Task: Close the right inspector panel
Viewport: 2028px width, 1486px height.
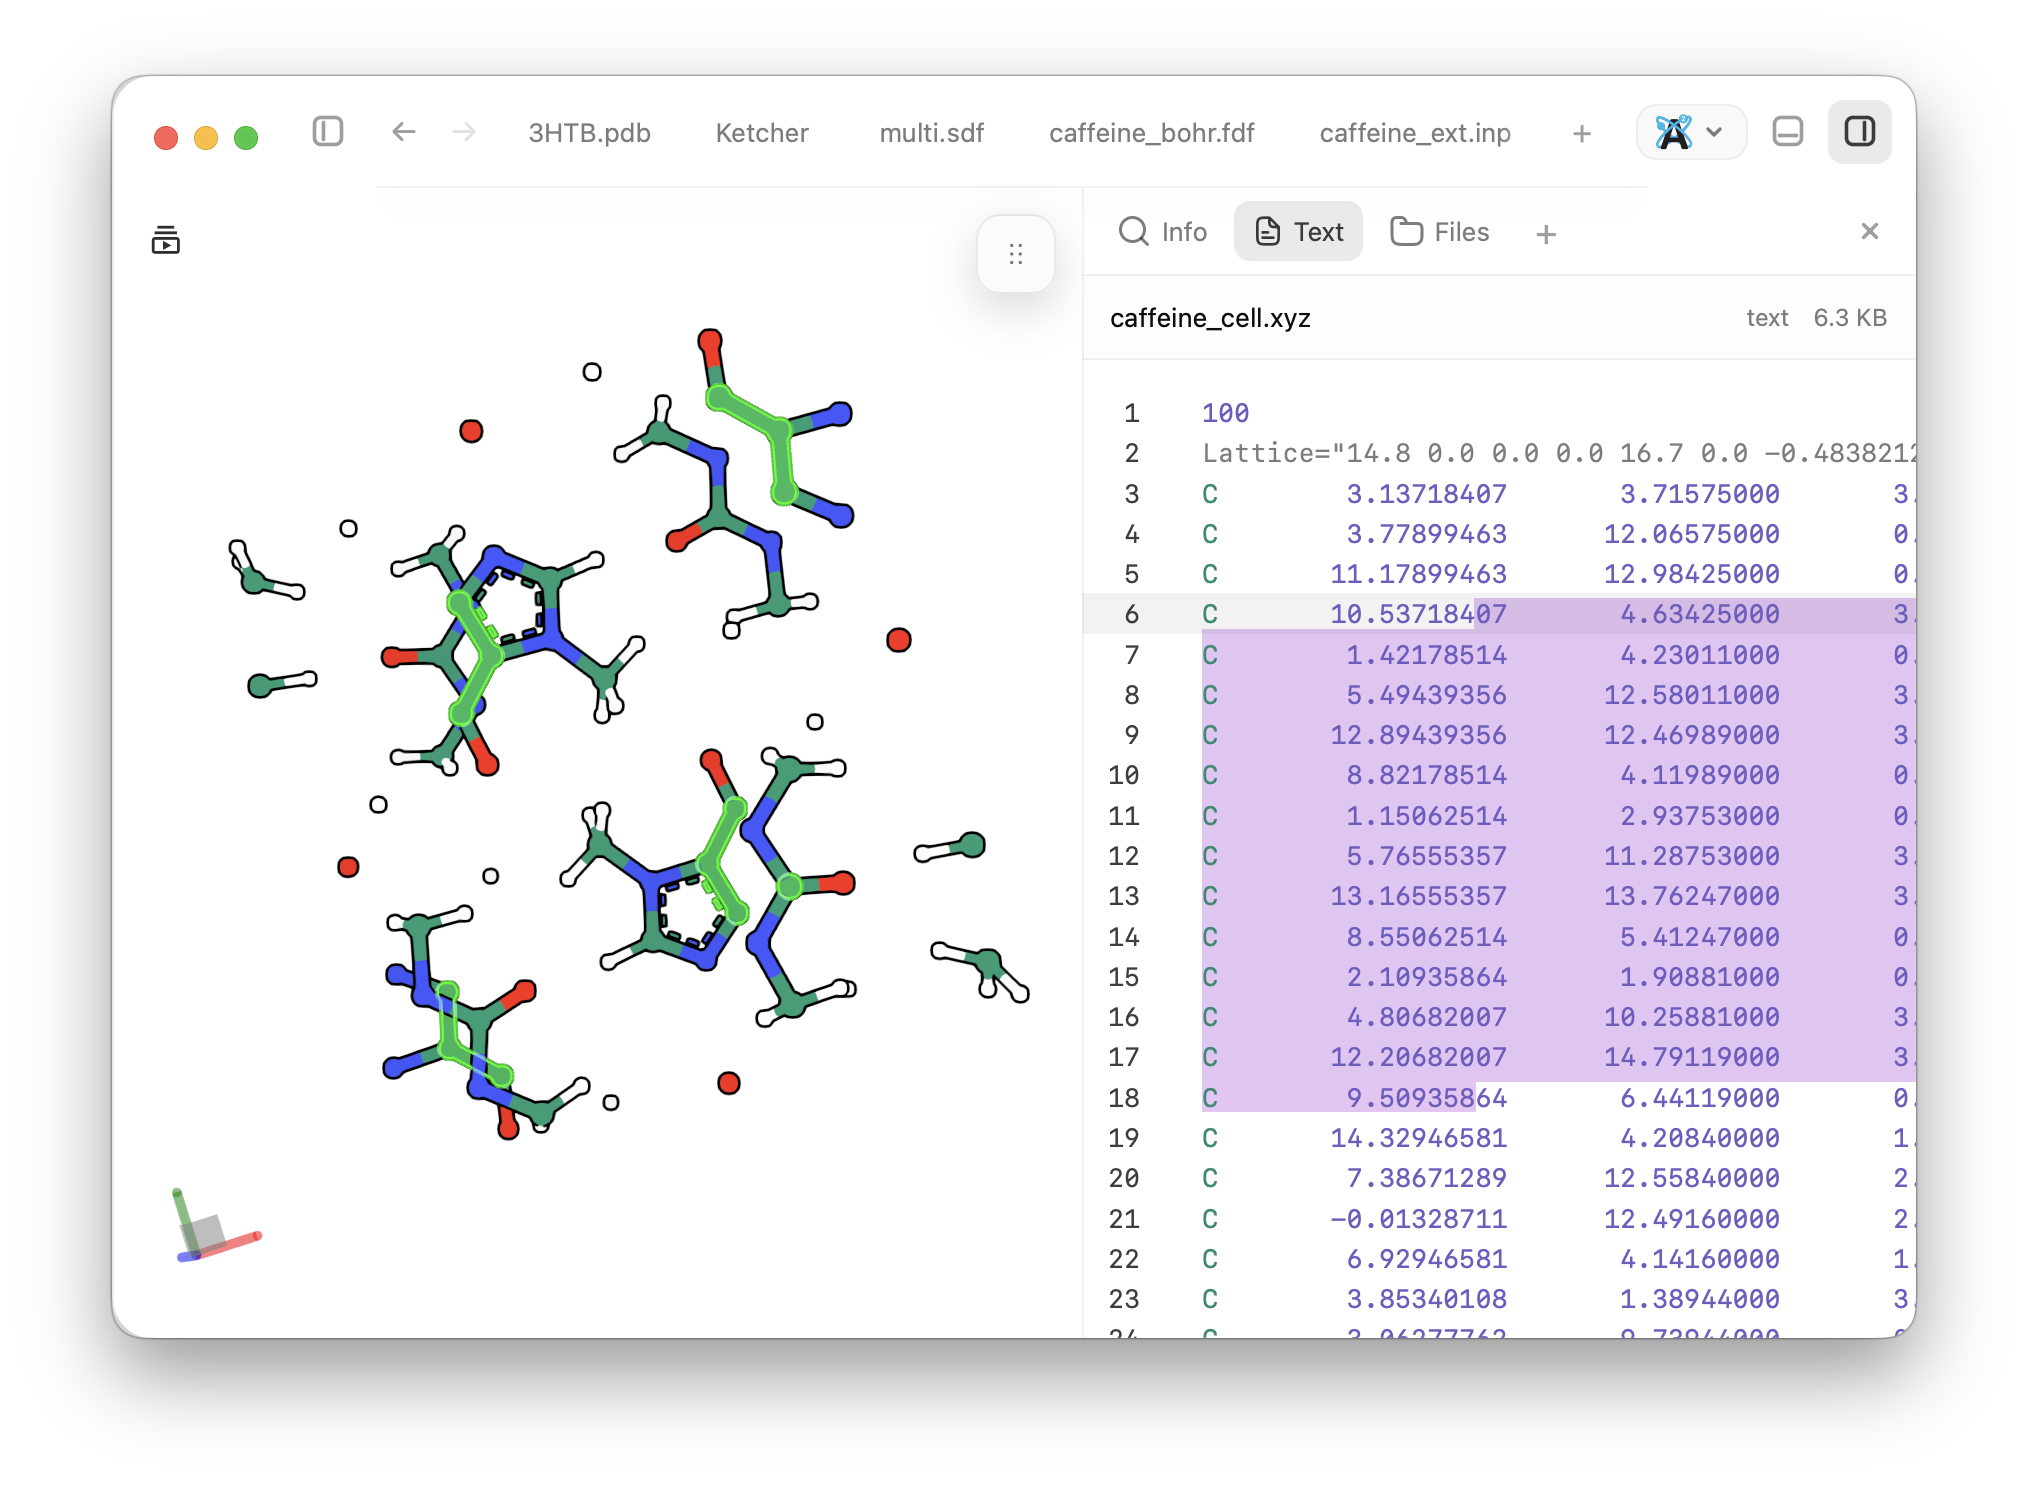Action: click(1869, 231)
